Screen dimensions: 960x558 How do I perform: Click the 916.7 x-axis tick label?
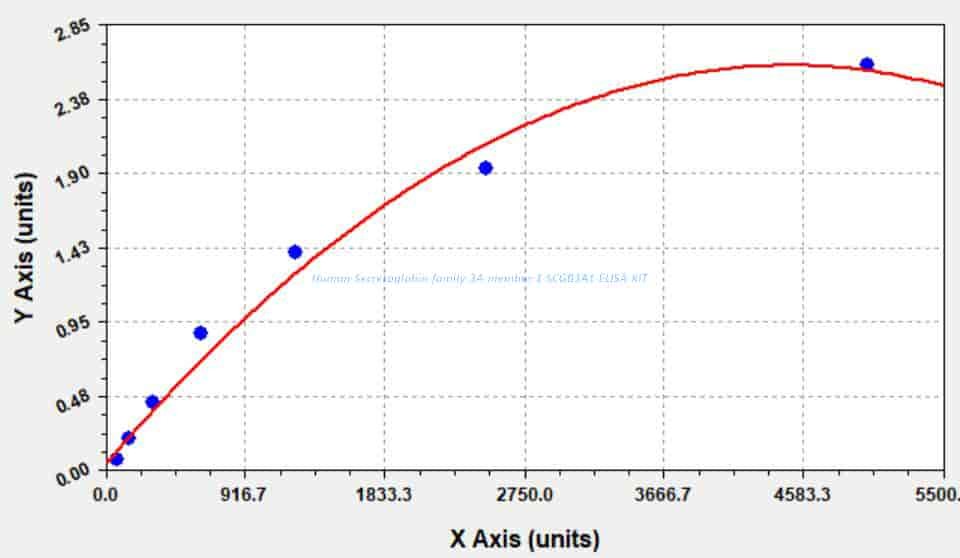(x=244, y=494)
